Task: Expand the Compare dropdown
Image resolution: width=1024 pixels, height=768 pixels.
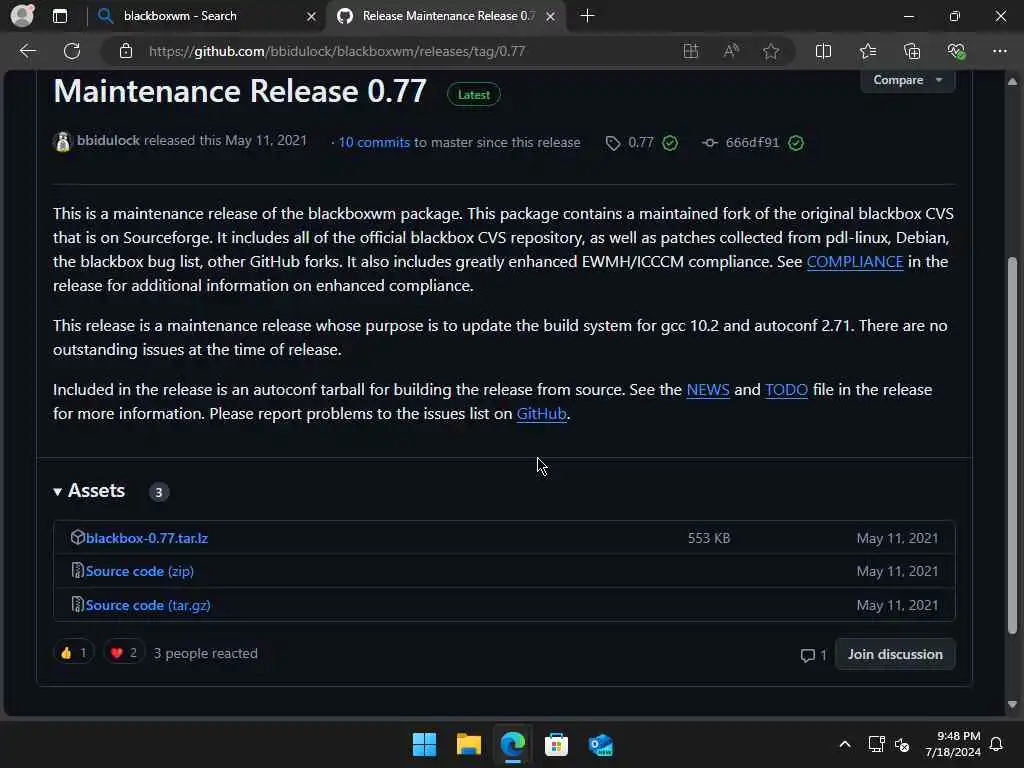Action: (x=908, y=80)
